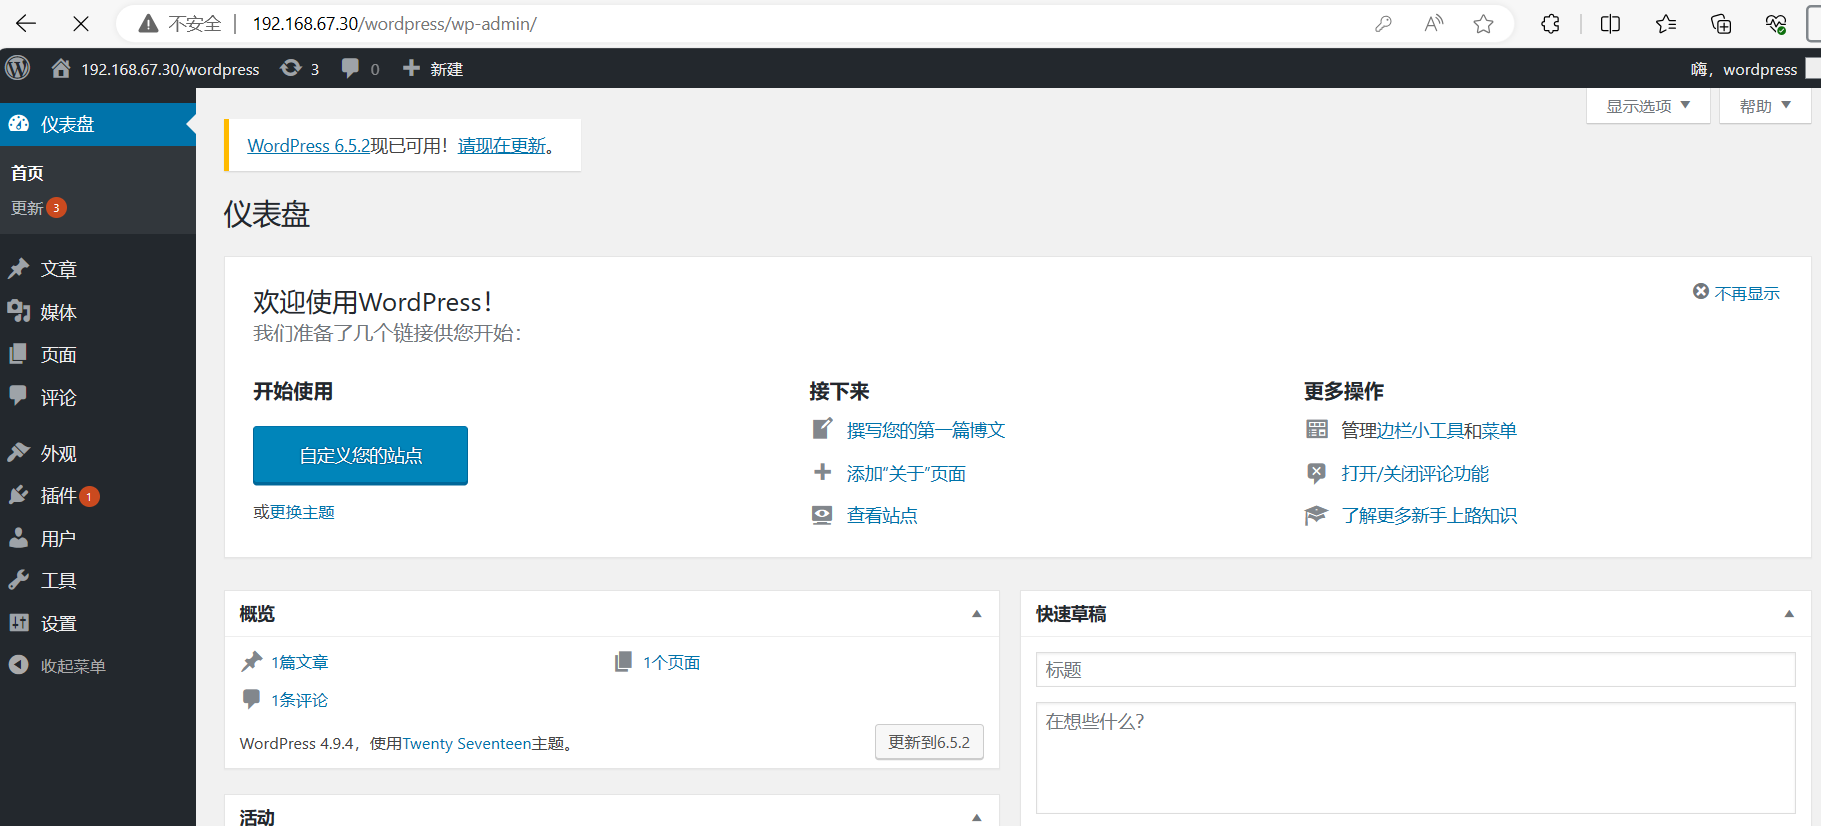The width and height of the screenshot is (1821, 826).
Task: Open 了解更多新手上路知识 link
Action: click(x=1429, y=516)
